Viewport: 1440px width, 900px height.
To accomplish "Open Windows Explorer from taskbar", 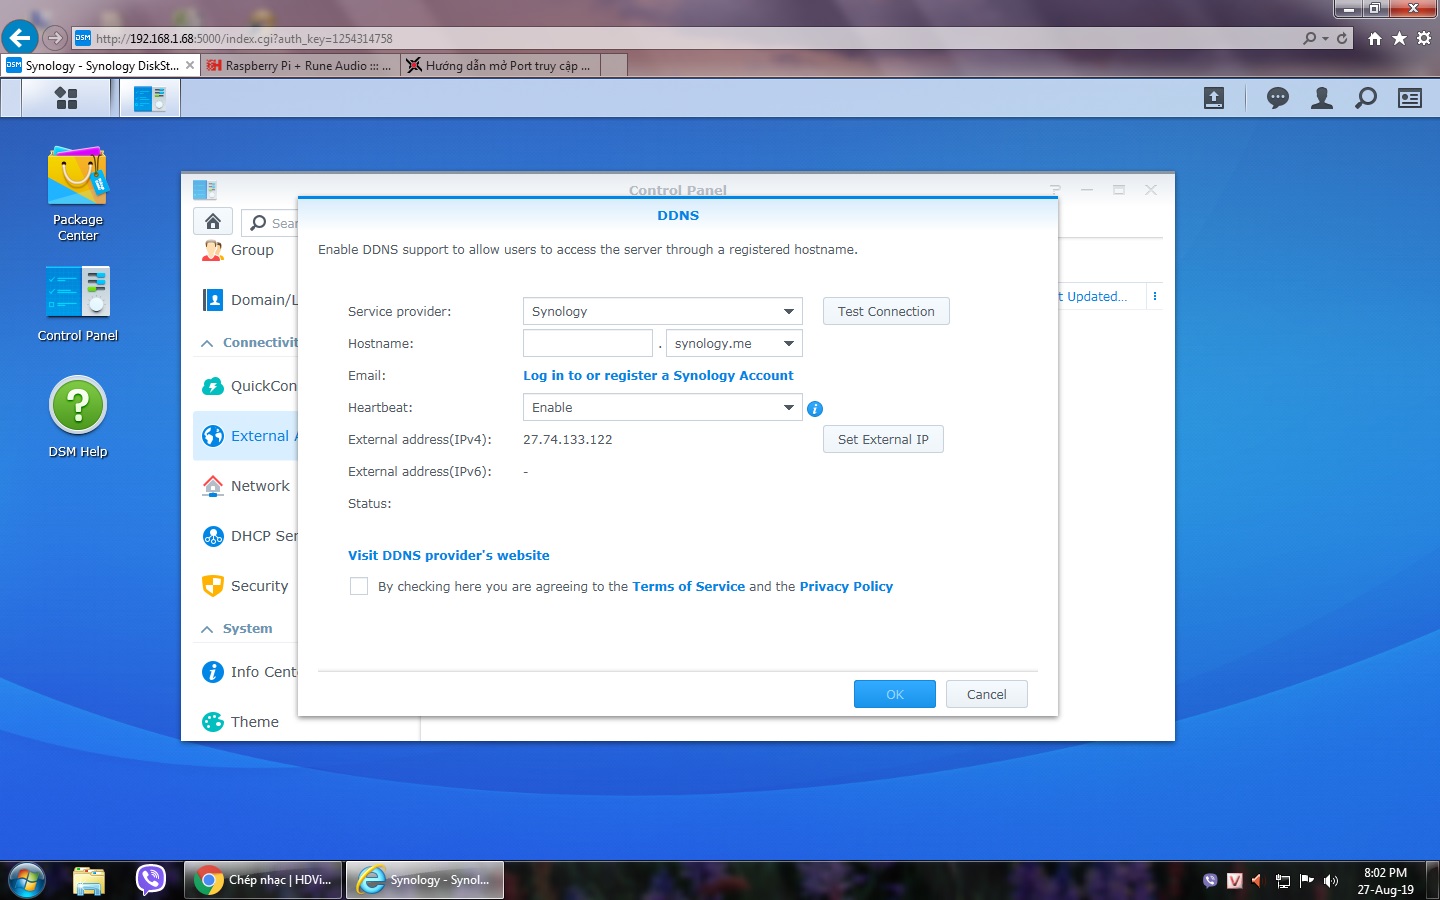I will 89,880.
